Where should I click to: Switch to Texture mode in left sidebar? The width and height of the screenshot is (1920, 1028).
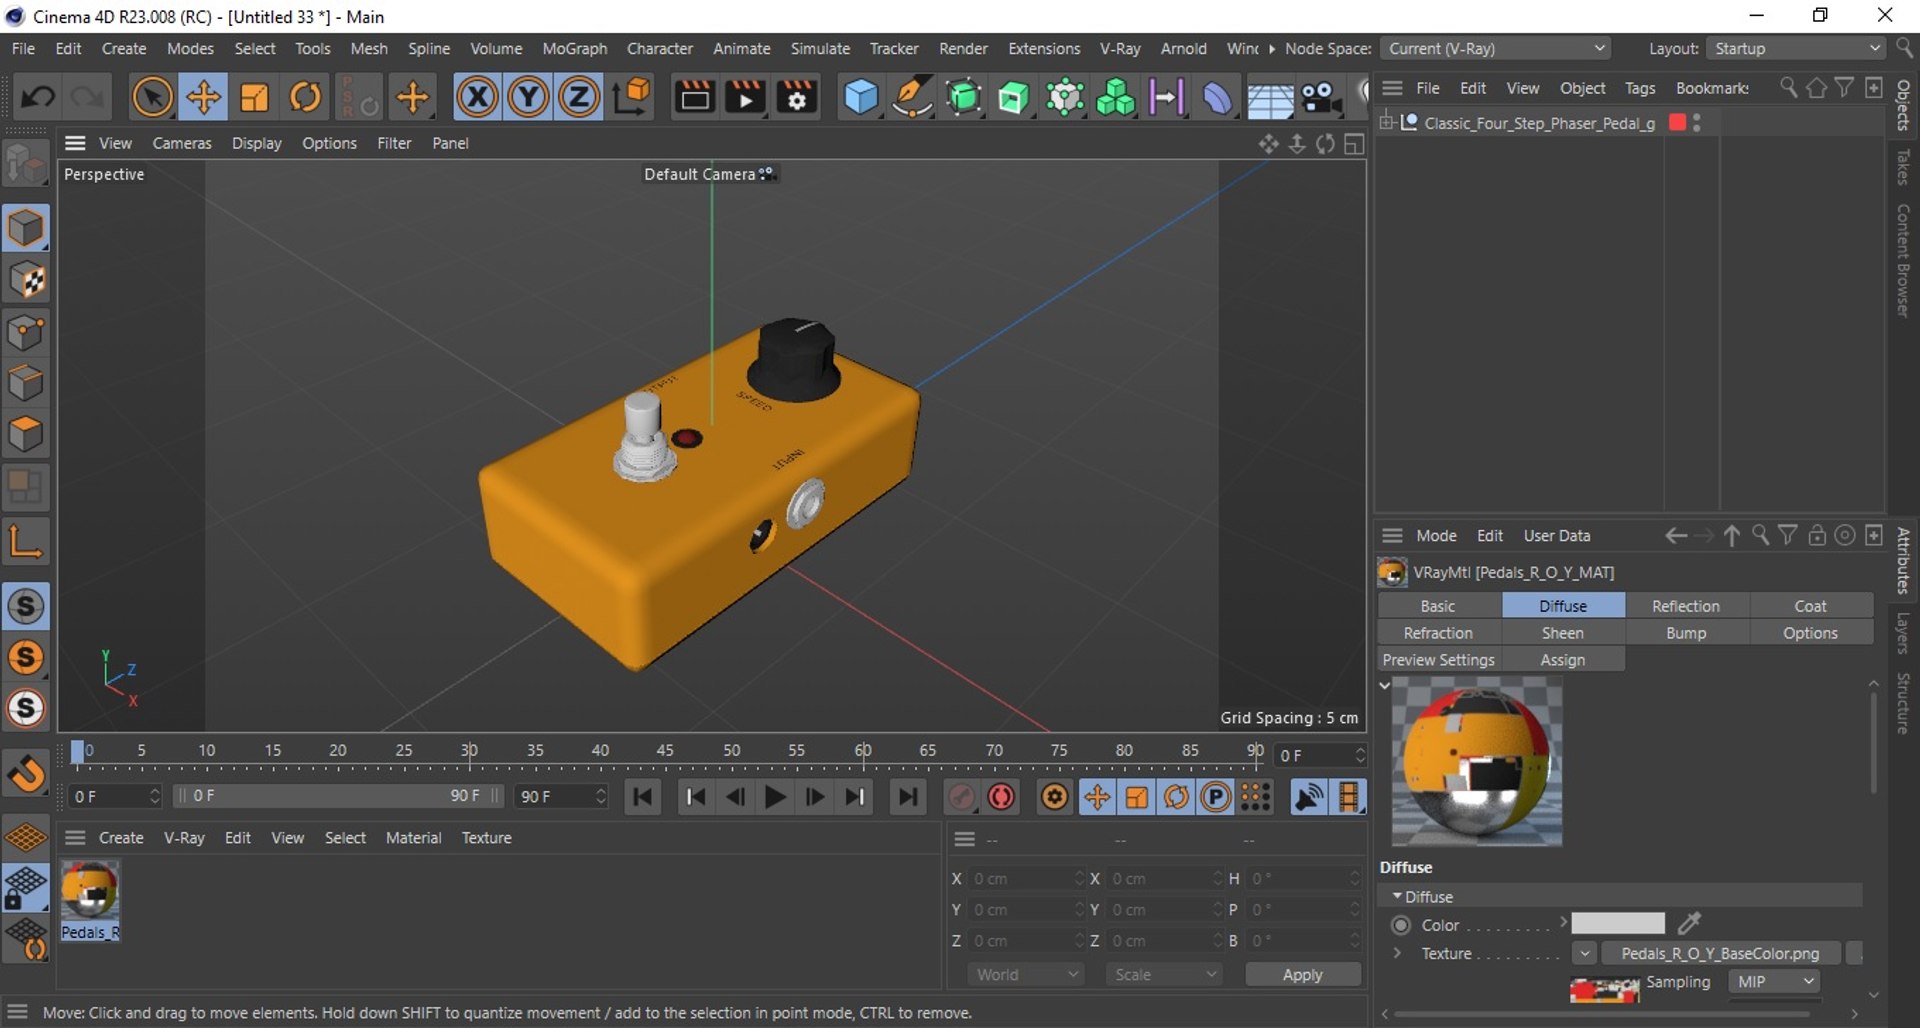coord(26,281)
